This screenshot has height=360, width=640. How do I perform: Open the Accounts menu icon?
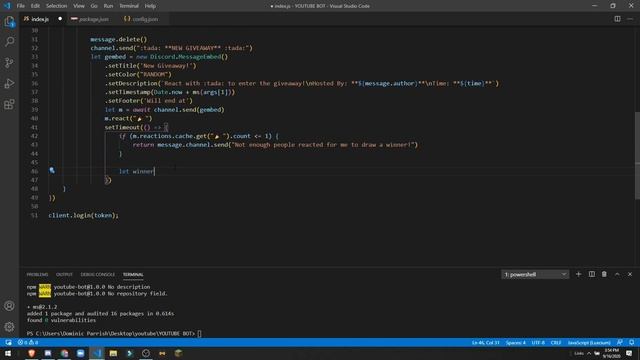pos(9,306)
